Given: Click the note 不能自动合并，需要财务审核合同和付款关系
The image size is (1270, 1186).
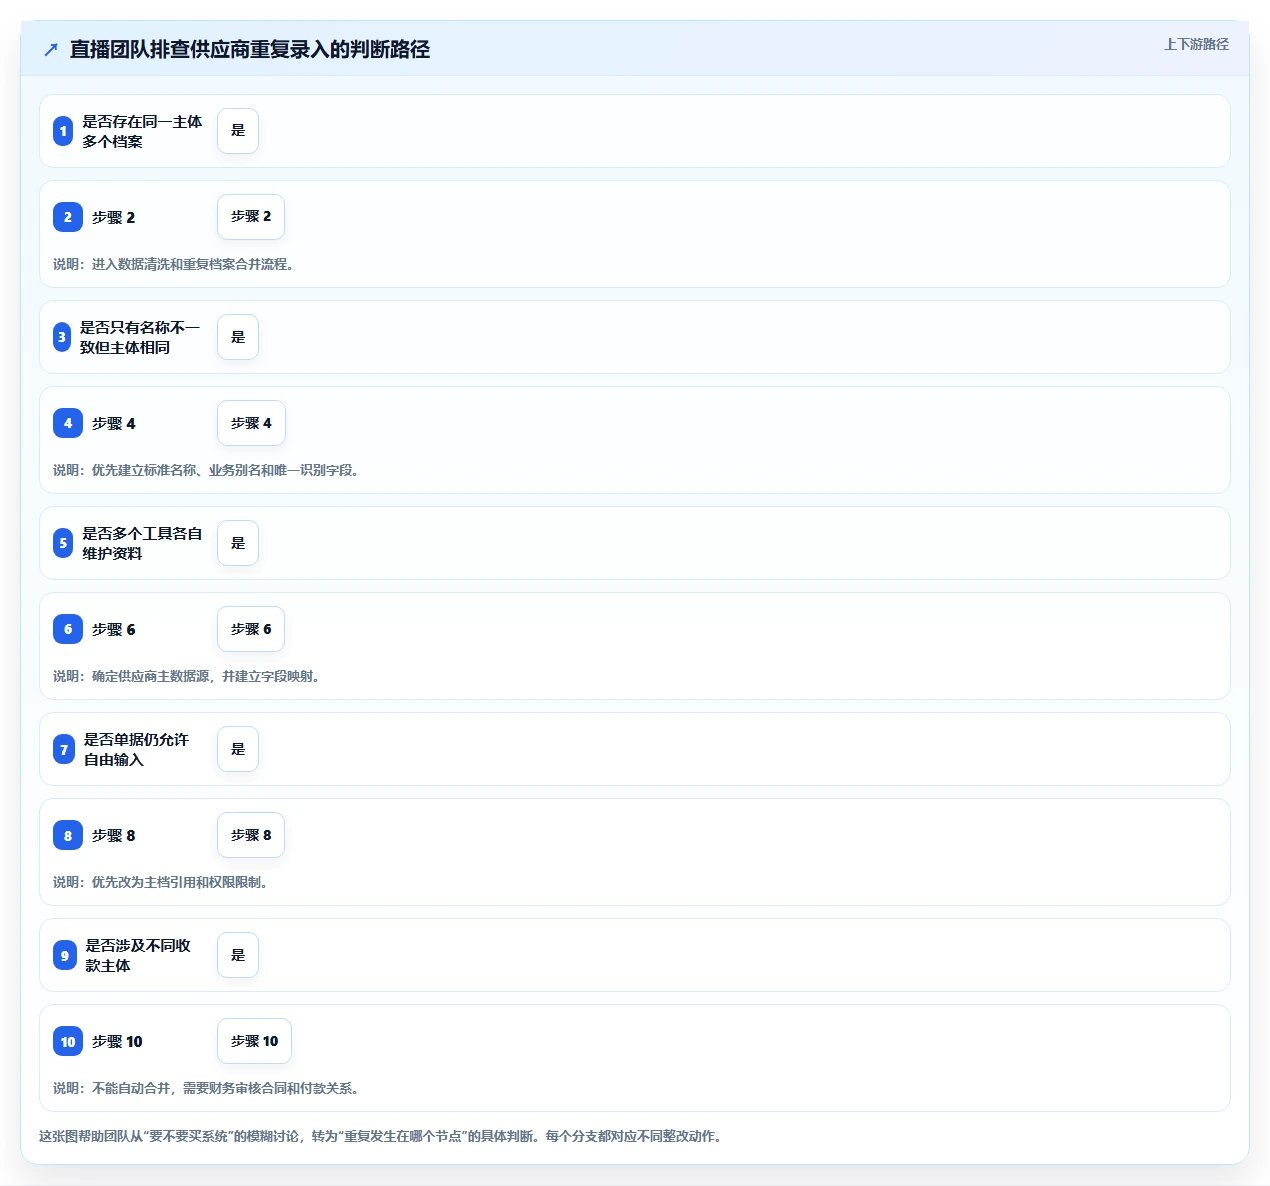Looking at the screenshot, I should point(206,1088).
